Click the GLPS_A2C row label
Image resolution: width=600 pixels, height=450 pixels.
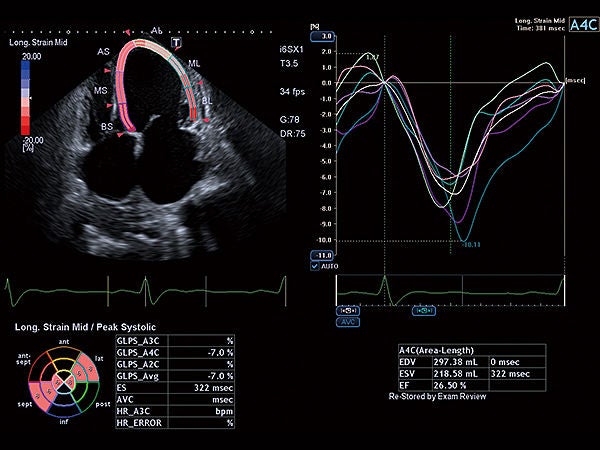[x=138, y=364]
